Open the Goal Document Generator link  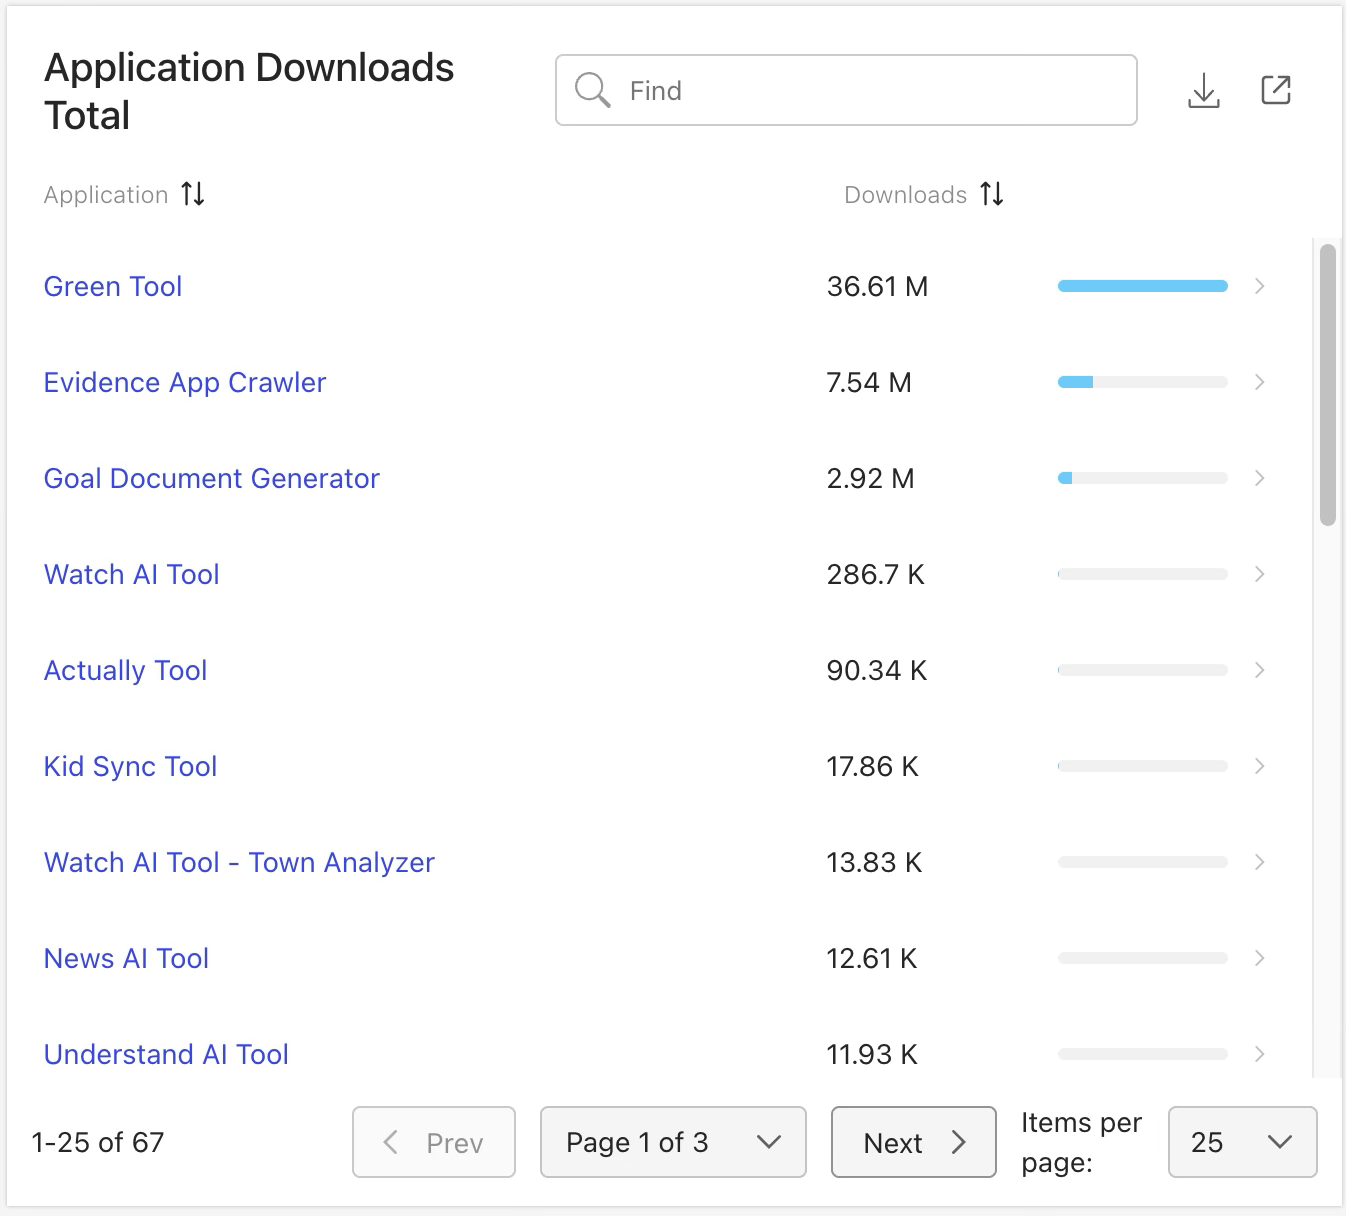(x=212, y=479)
